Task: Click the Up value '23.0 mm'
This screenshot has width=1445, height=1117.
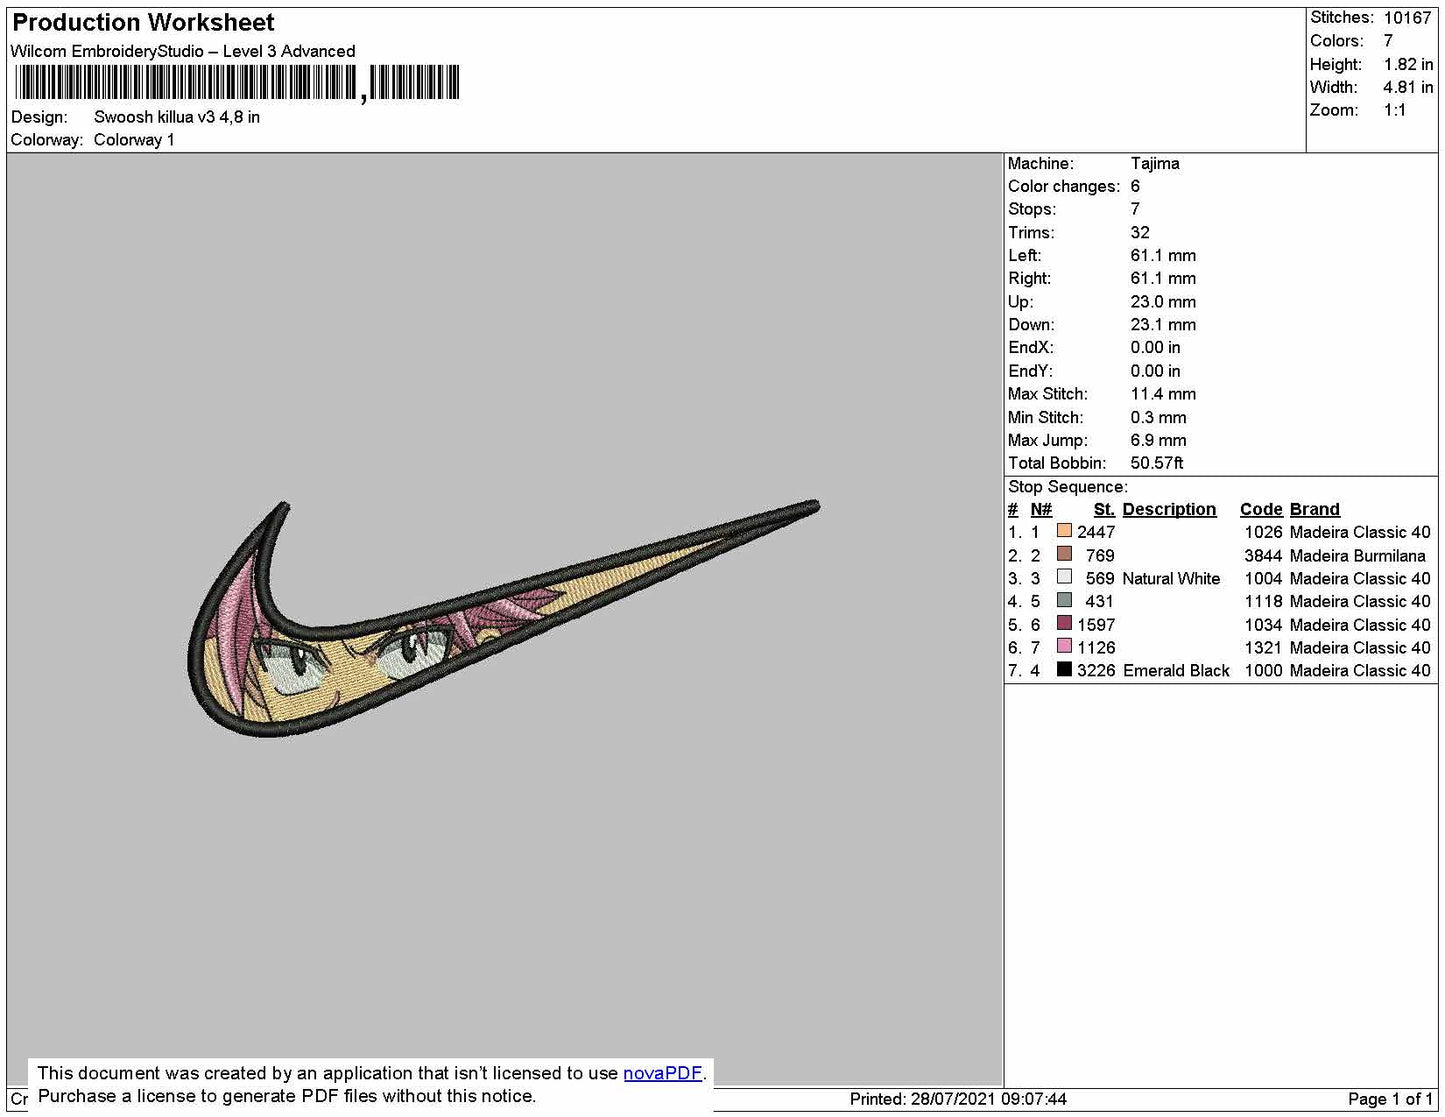Action: (x=1163, y=302)
